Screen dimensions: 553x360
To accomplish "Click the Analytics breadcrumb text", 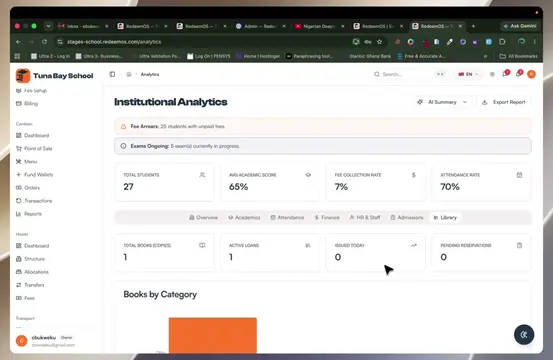I will pos(150,74).
